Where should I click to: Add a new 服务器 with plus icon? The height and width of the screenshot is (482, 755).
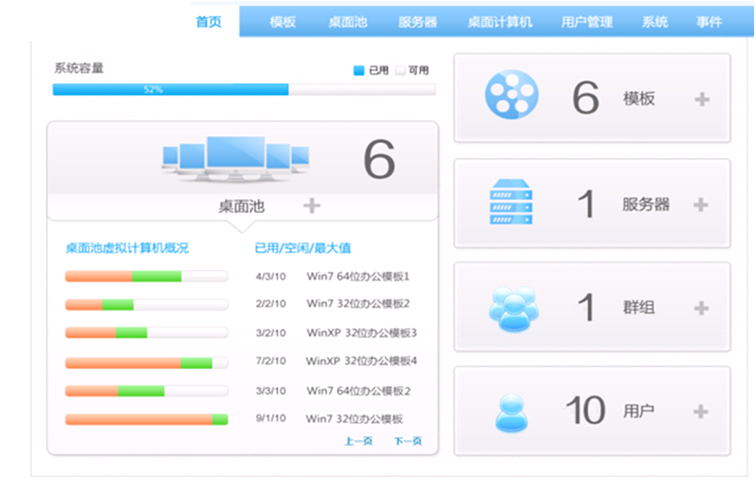pyautogui.click(x=701, y=204)
